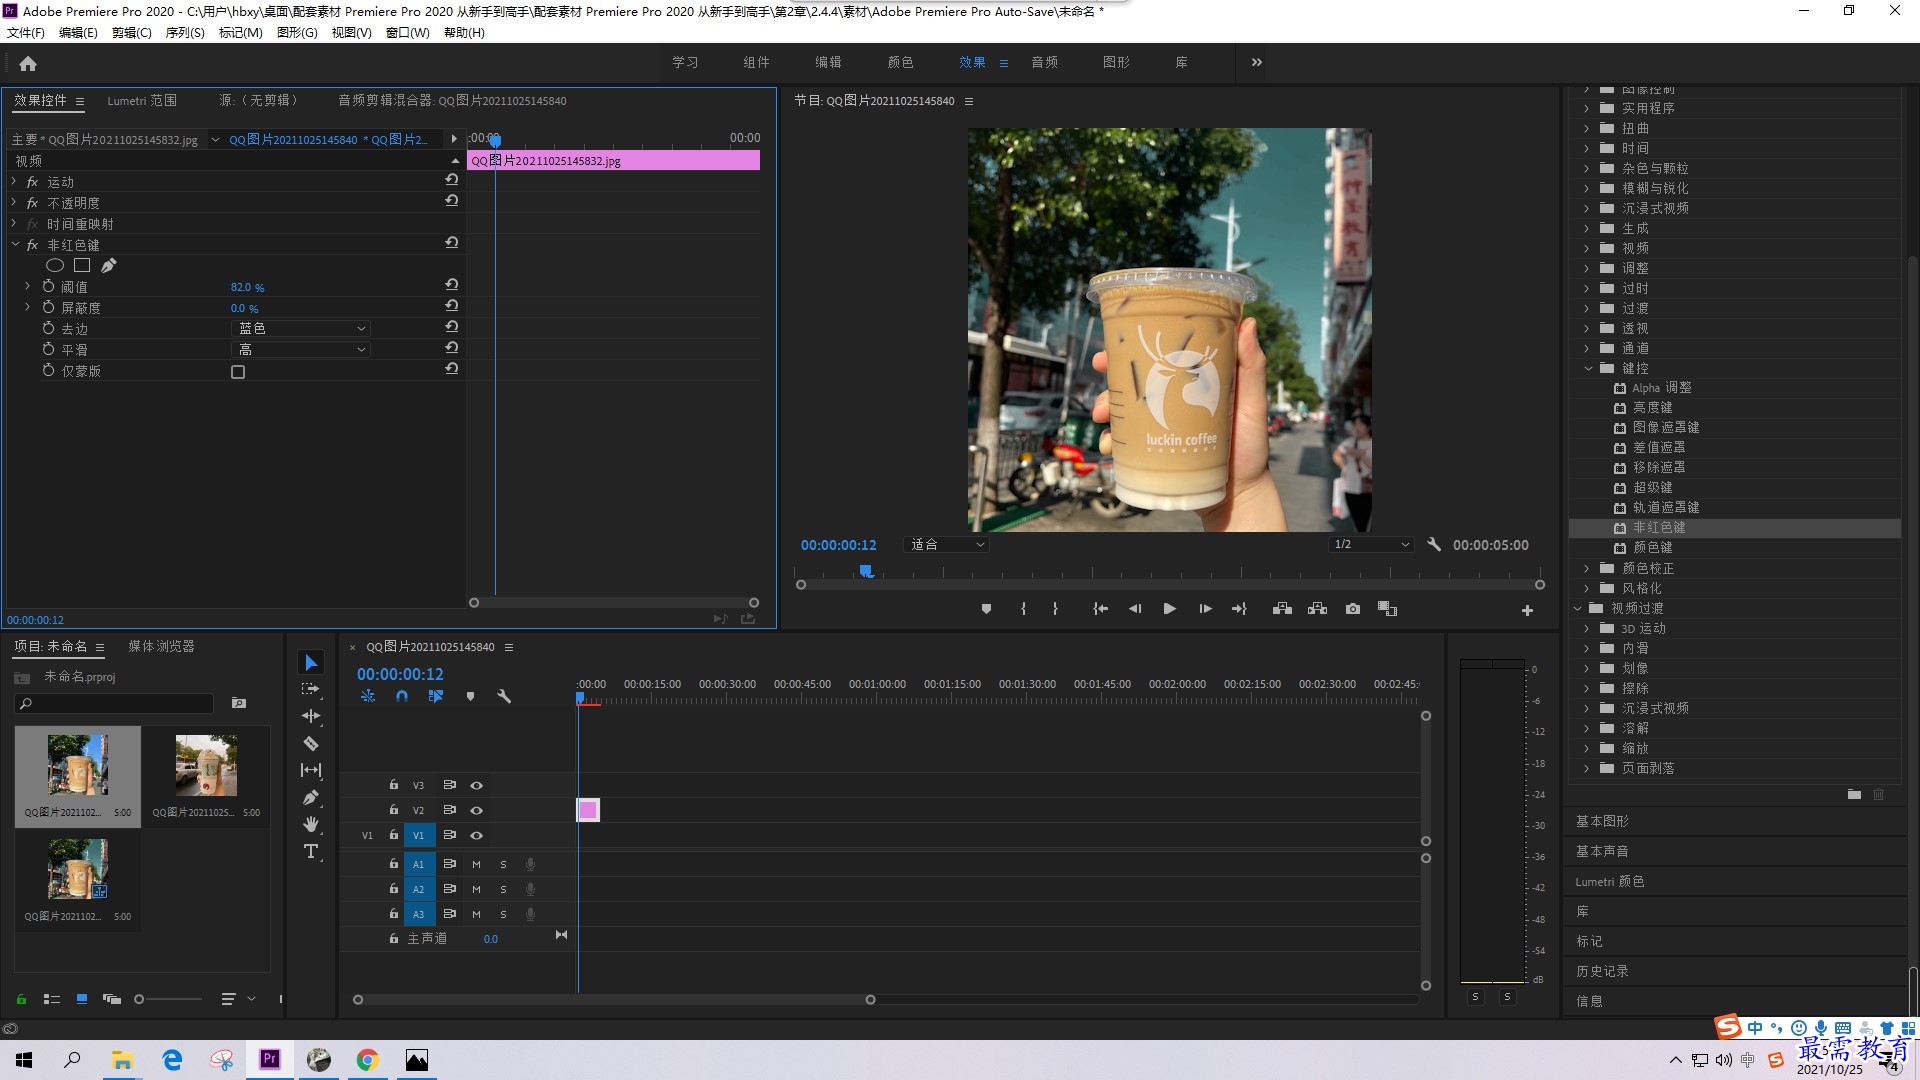Expand the 扭曲 effects folder

[1587, 128]
